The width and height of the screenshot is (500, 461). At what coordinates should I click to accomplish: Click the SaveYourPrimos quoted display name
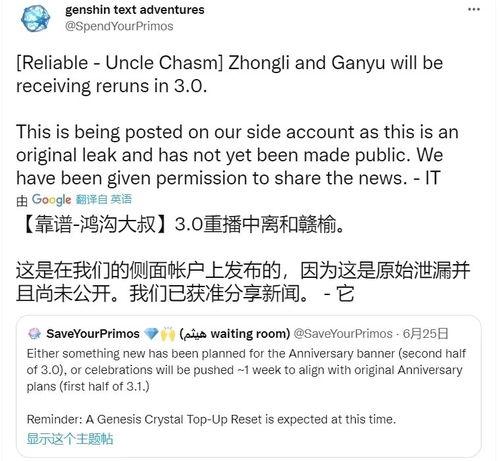93,334
